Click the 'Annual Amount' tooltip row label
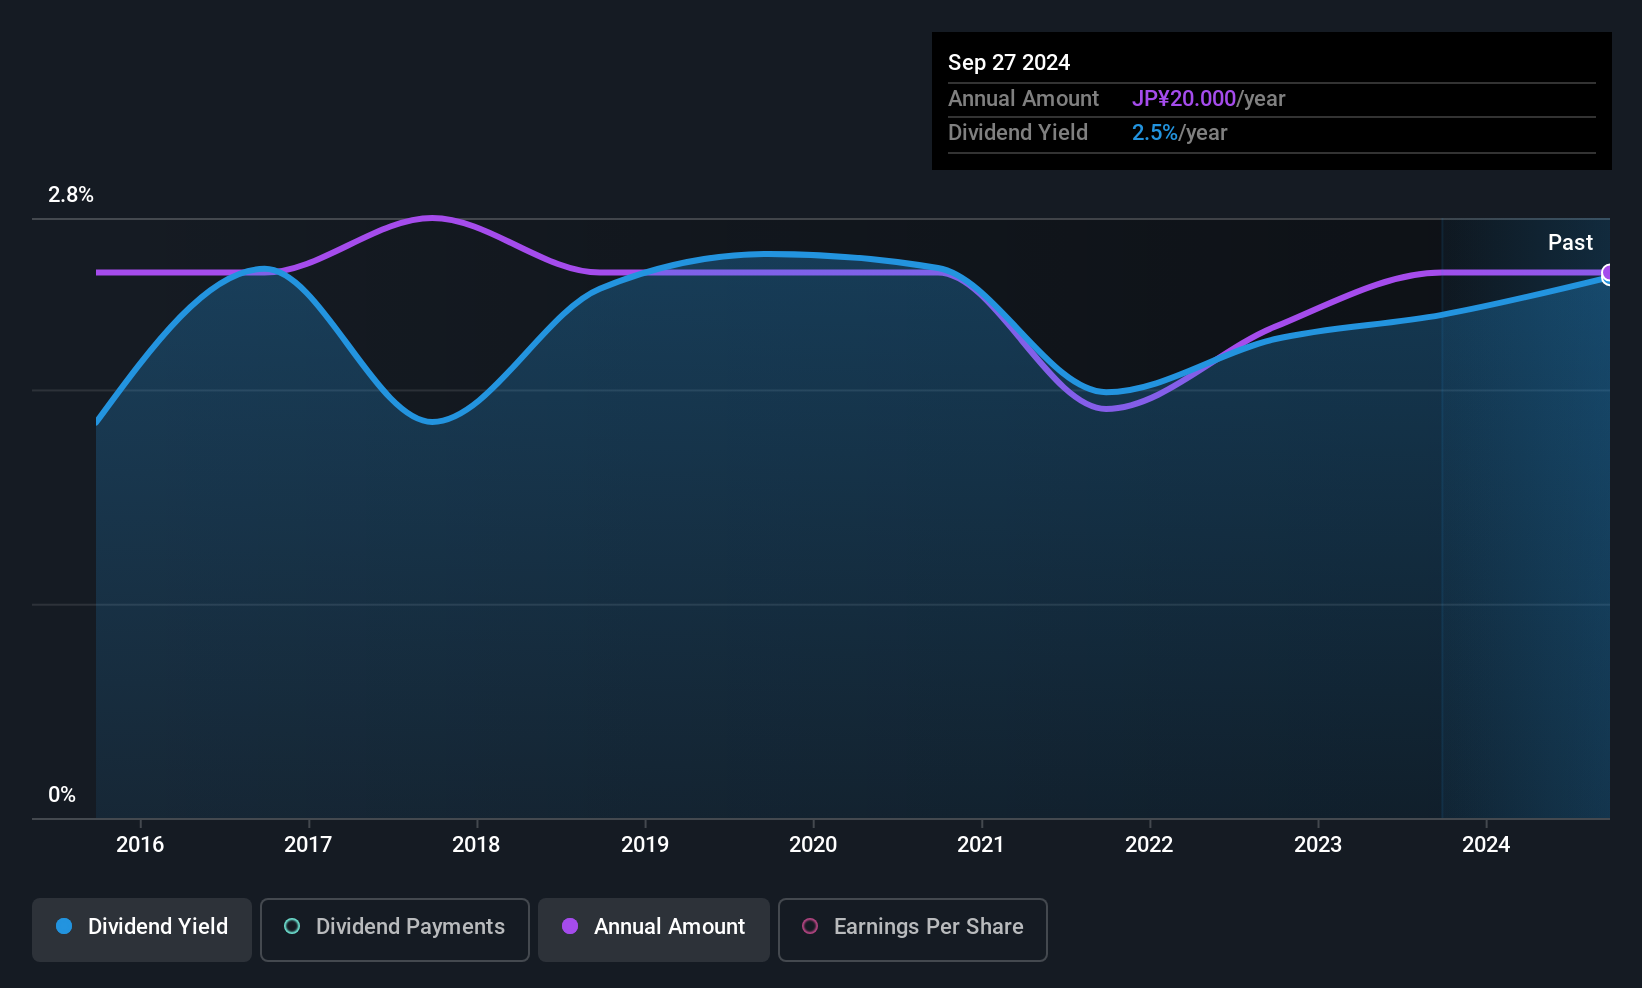 pyautogui.click(x=1023, y=99)
